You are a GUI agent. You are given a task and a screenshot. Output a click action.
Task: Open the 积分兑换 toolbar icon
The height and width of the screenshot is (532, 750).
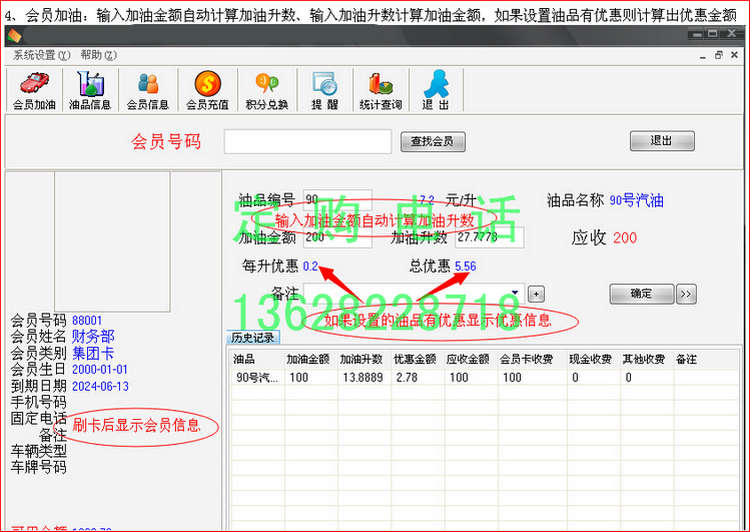point(267,90)
